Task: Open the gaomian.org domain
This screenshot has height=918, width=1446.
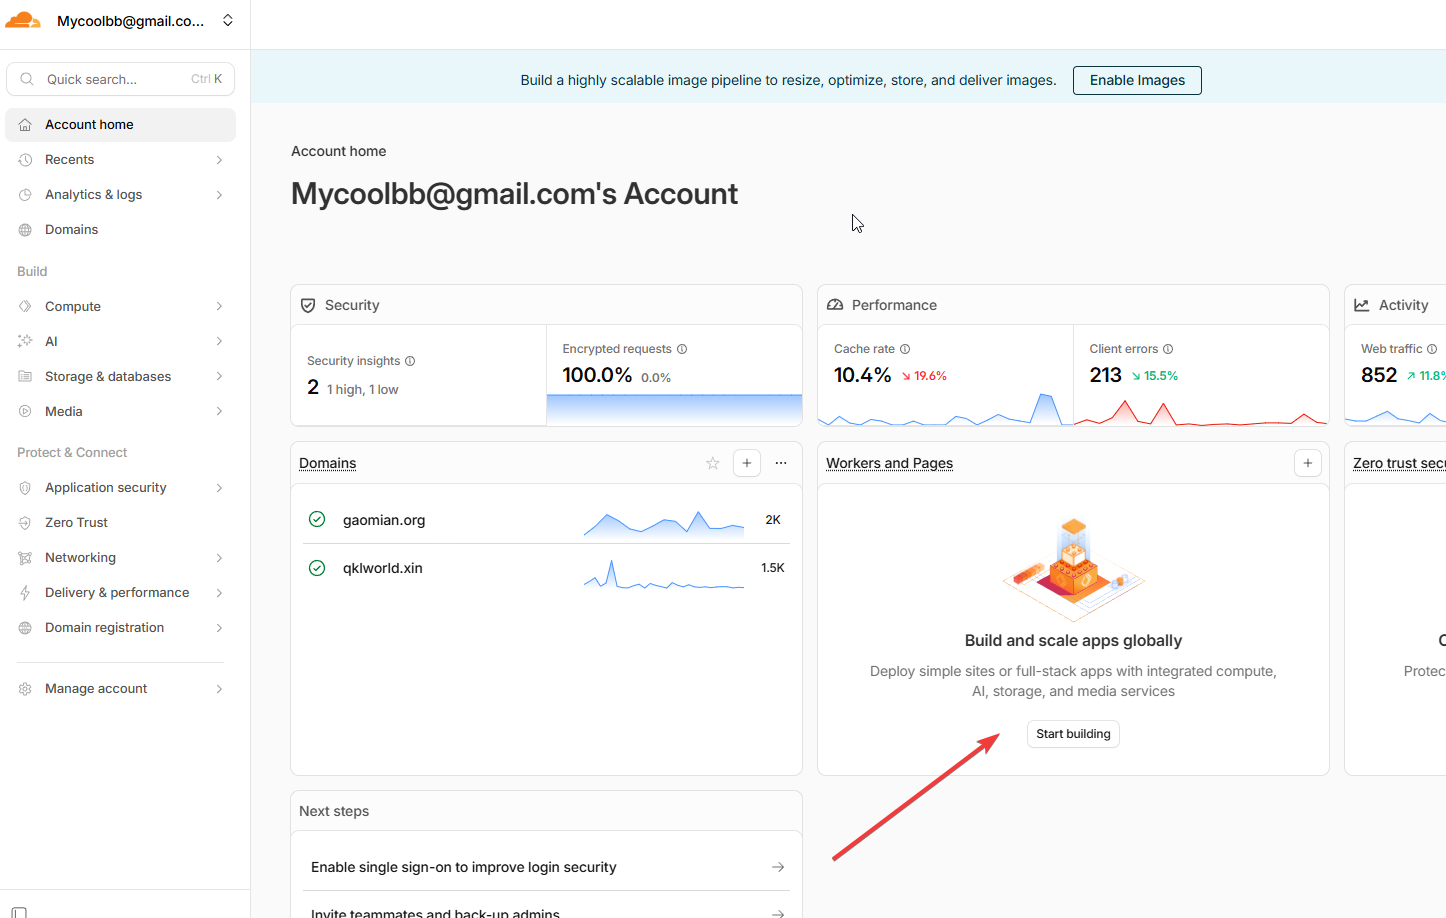Action: 384,520
